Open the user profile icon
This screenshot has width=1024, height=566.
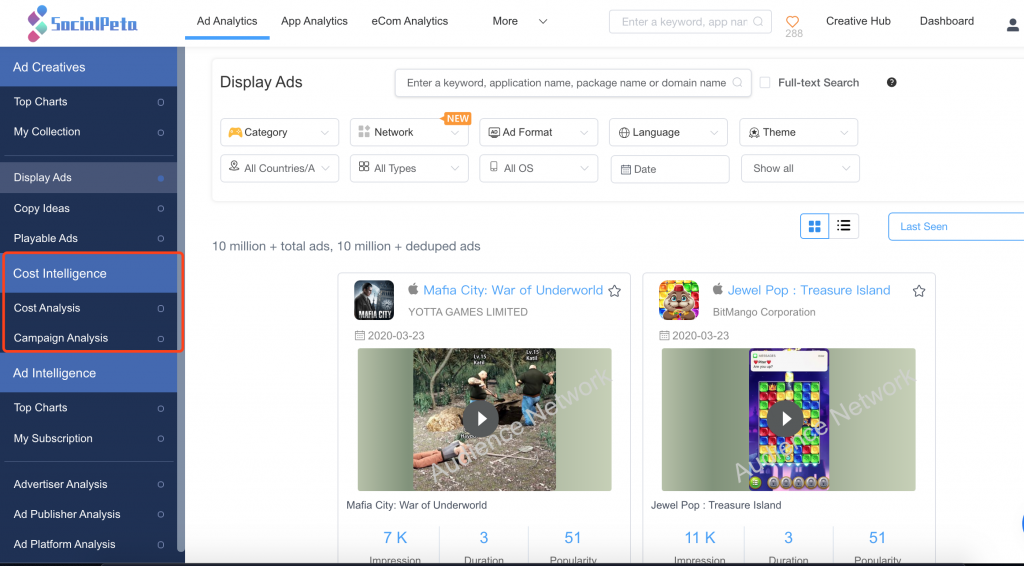1012,25
